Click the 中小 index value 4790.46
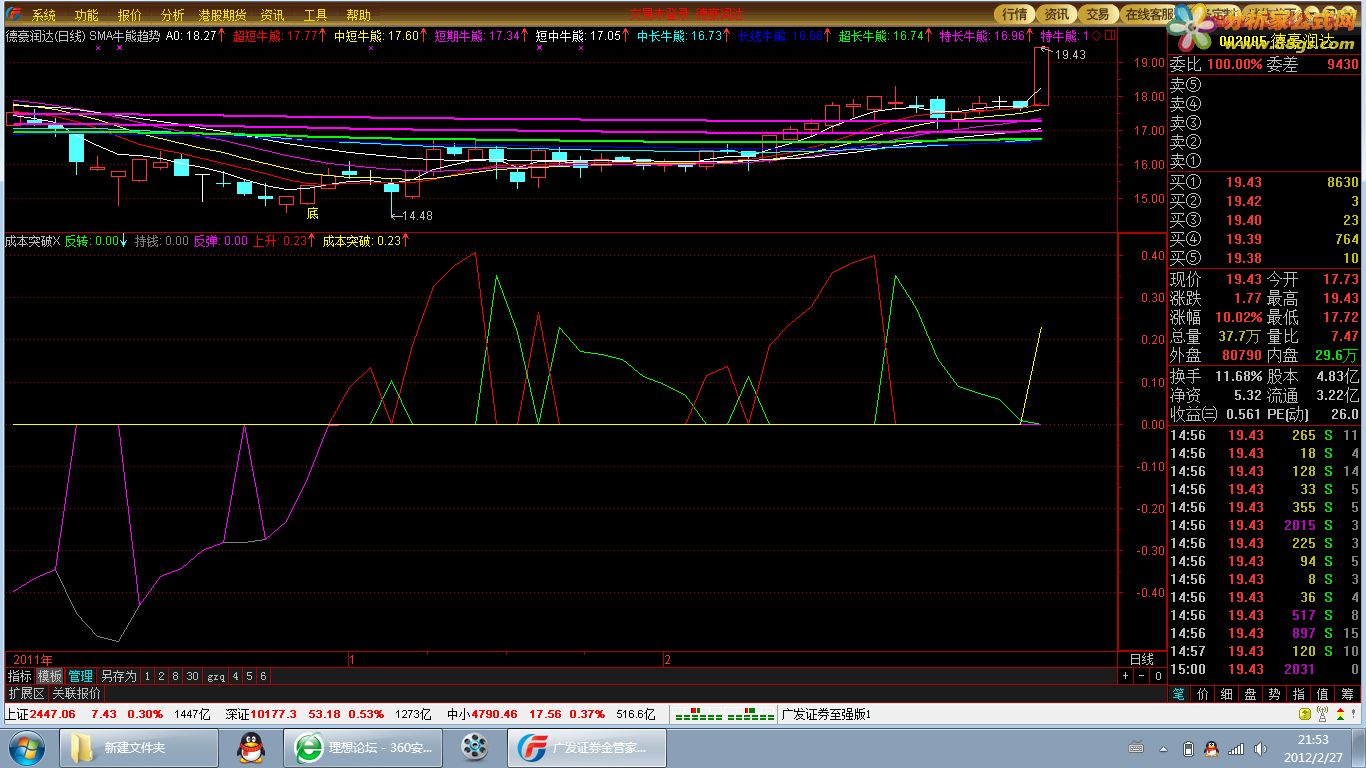 [495, 714]
